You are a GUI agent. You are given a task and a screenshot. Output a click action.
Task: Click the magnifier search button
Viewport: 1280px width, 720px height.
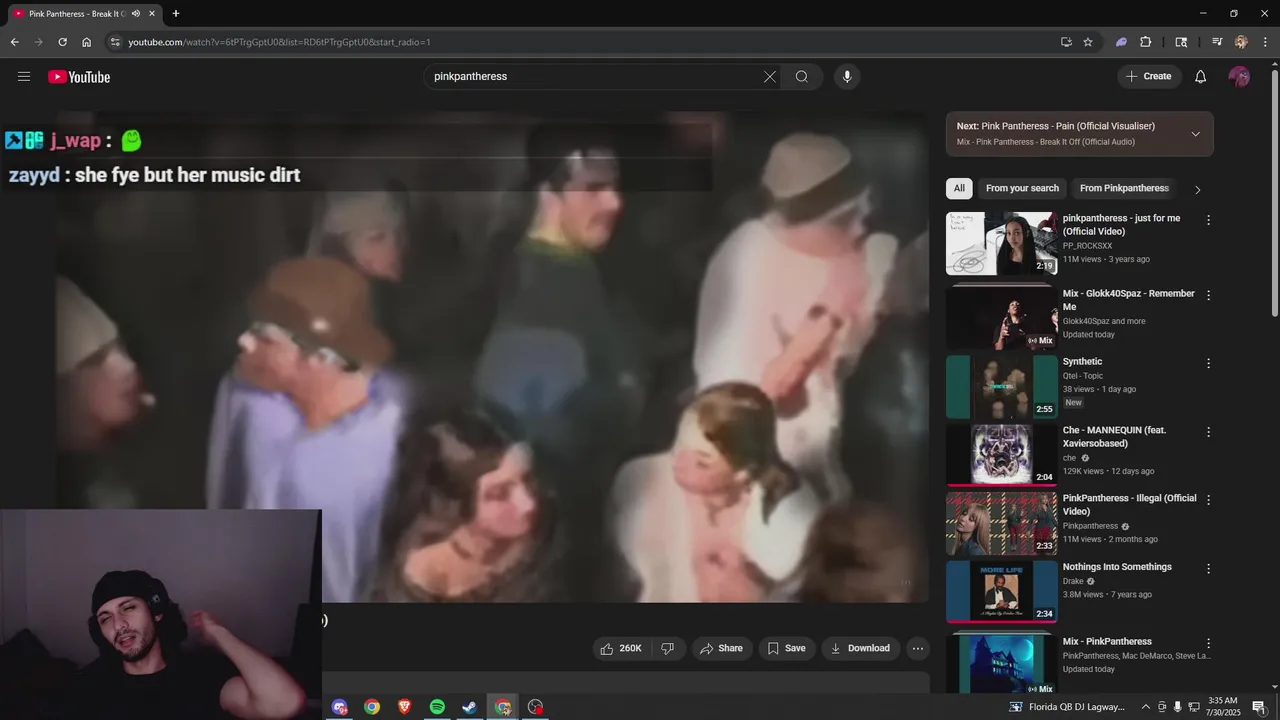tap(802, 77)
